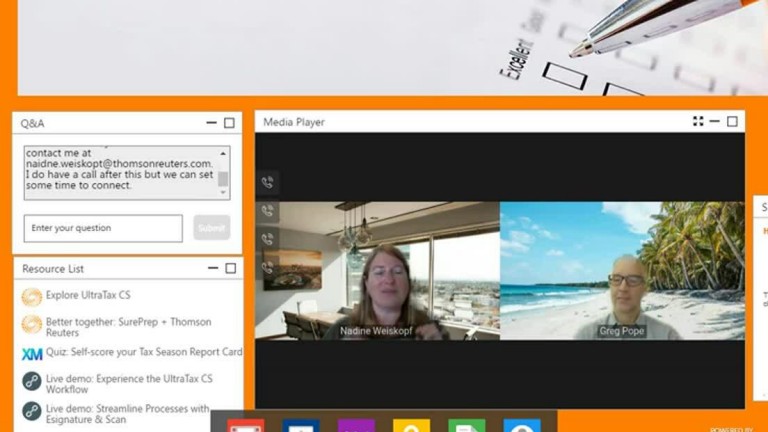The height and width of the screenshot is (432, 768).
Task: Click the bottommost phone icon in Media Player
Action: click(267, 267)
